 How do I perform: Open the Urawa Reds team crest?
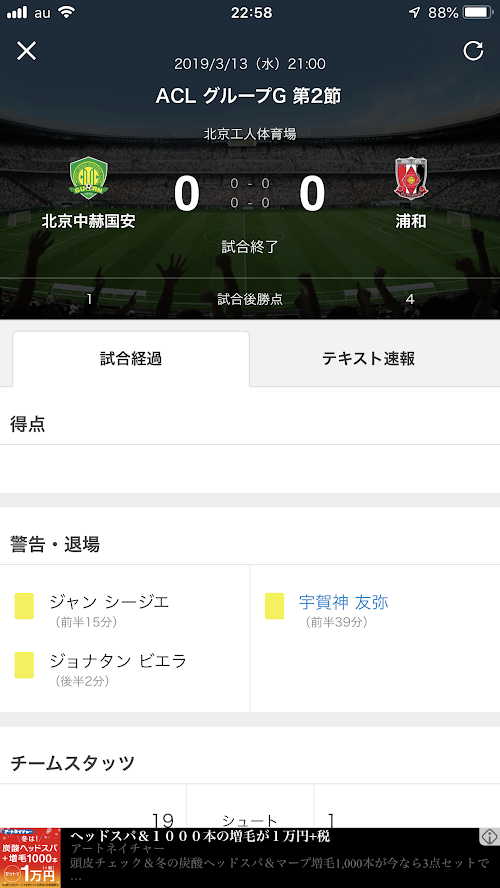[411, 179]
